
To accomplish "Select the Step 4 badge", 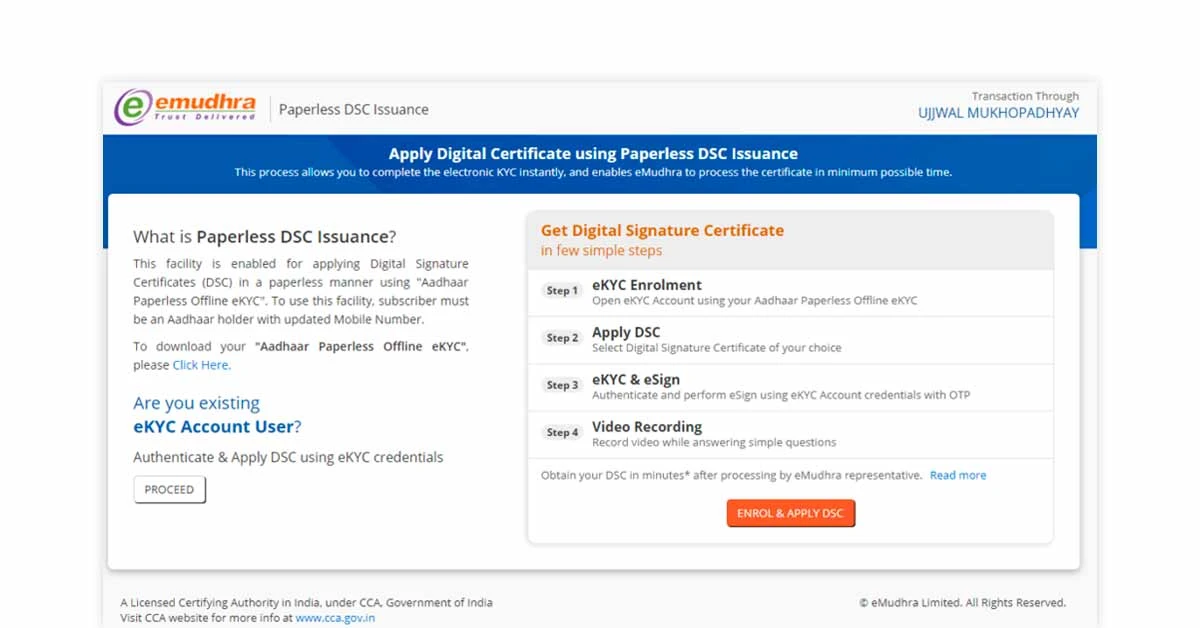I will pos(562,433).
